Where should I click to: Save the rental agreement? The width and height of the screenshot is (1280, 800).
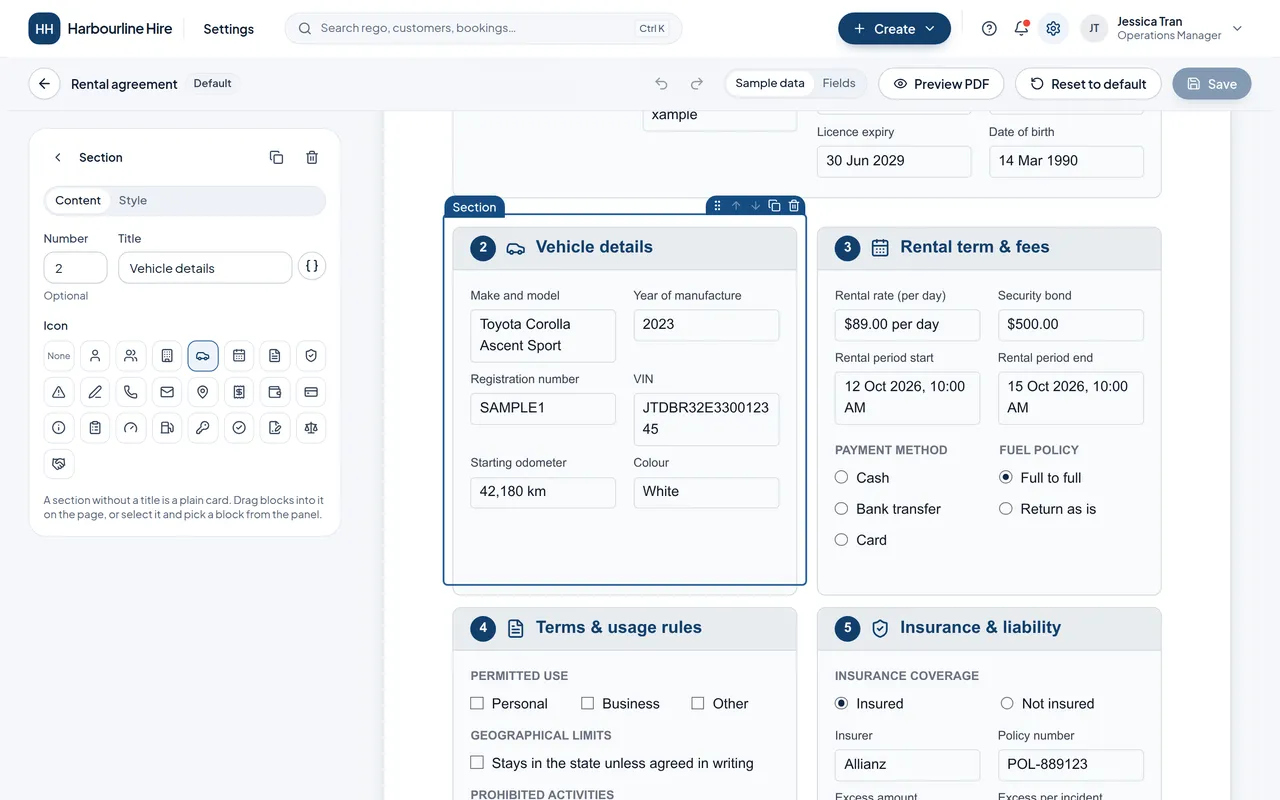pos(1212,84)
